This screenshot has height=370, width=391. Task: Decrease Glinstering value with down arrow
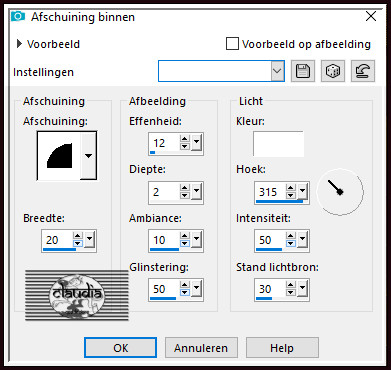tap(185, 292)
